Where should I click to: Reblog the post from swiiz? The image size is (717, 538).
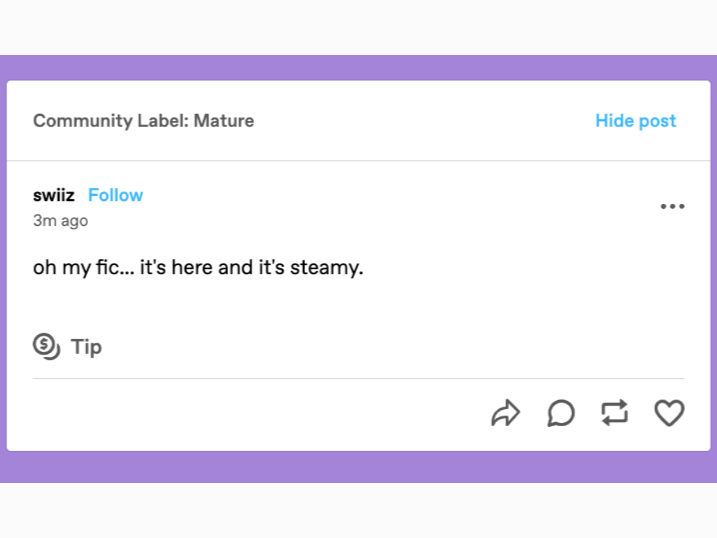point(614,413)
